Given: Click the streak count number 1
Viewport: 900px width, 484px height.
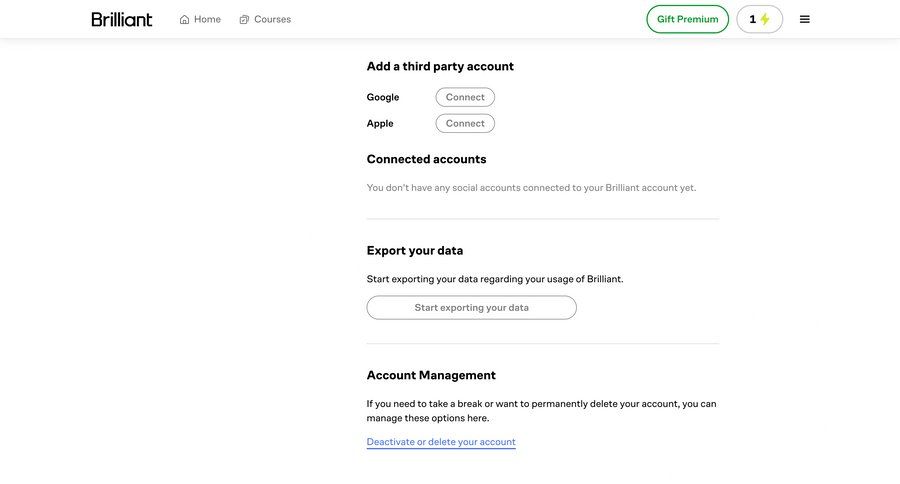Looking at the screenshot, I should (752, 19).
